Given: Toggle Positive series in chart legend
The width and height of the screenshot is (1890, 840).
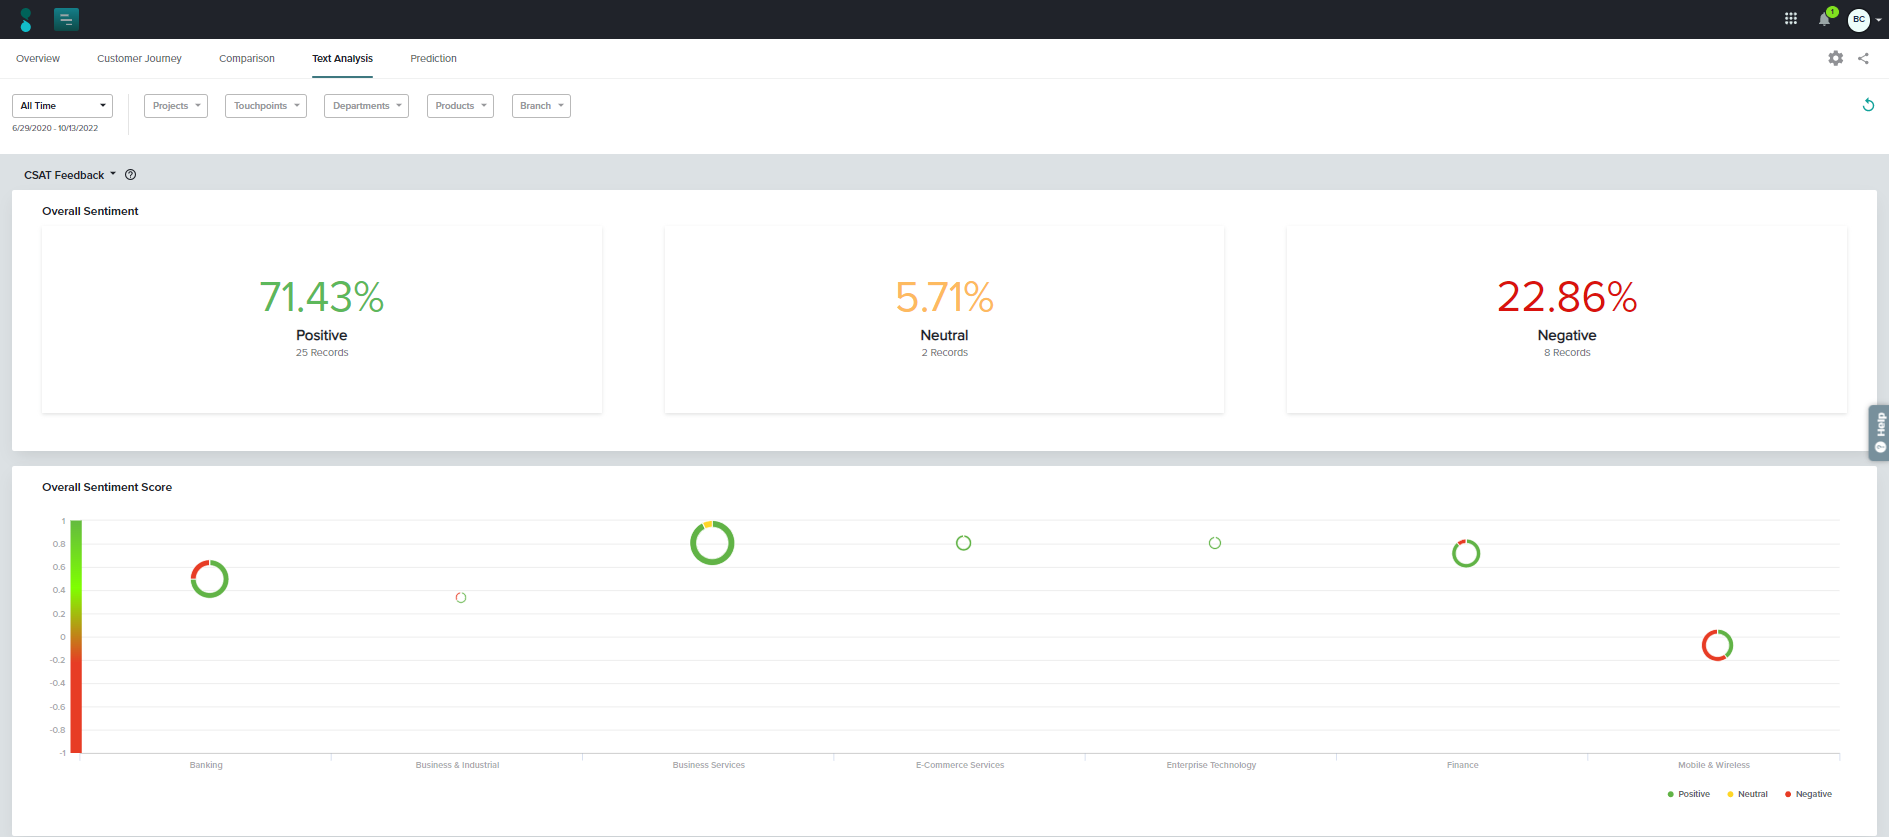Looking at the screenshot, I should pyautogui.click(x=1689, y=794).
